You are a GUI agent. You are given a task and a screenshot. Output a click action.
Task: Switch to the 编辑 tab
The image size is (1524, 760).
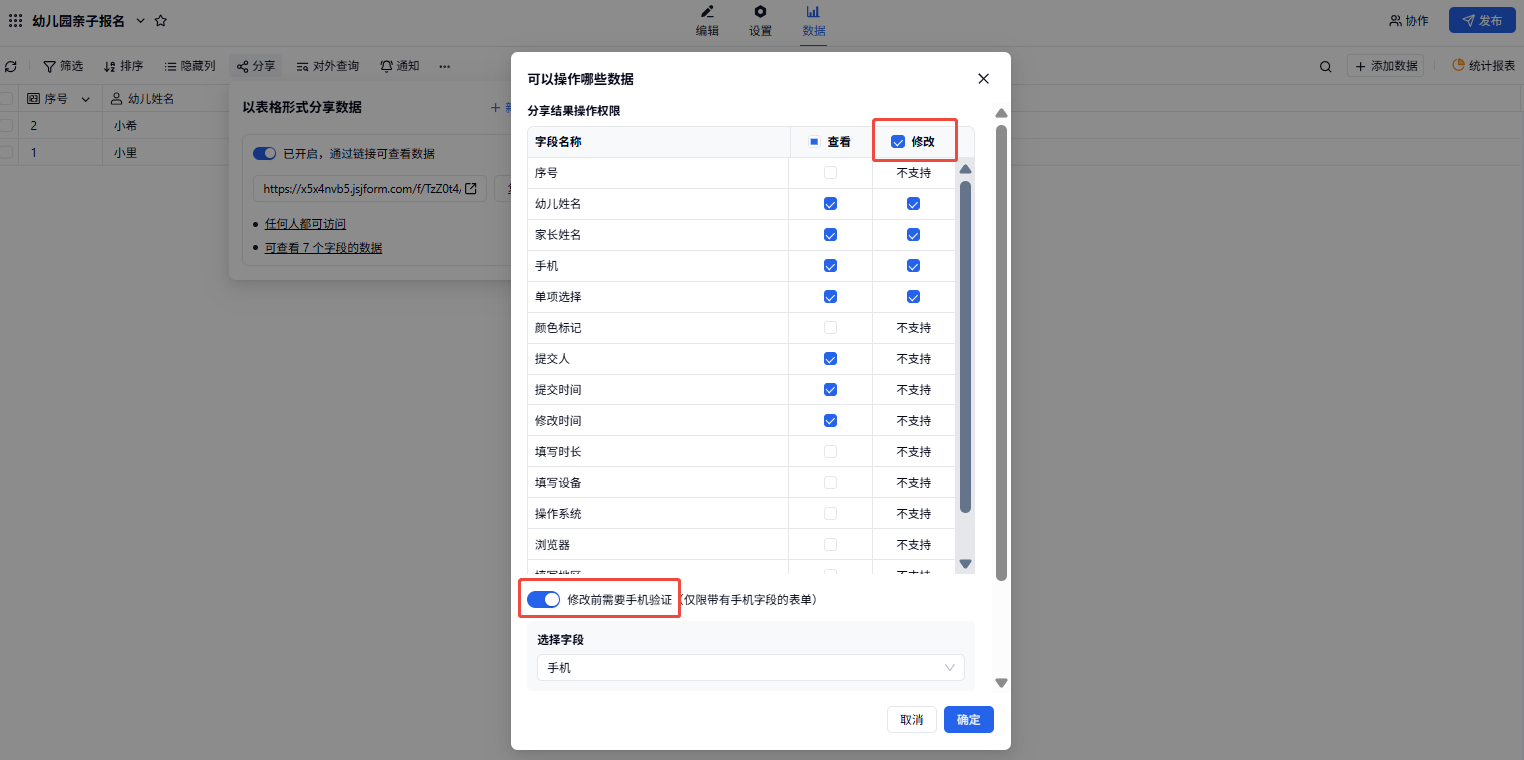pyautogui.click(x=707, y=20)
